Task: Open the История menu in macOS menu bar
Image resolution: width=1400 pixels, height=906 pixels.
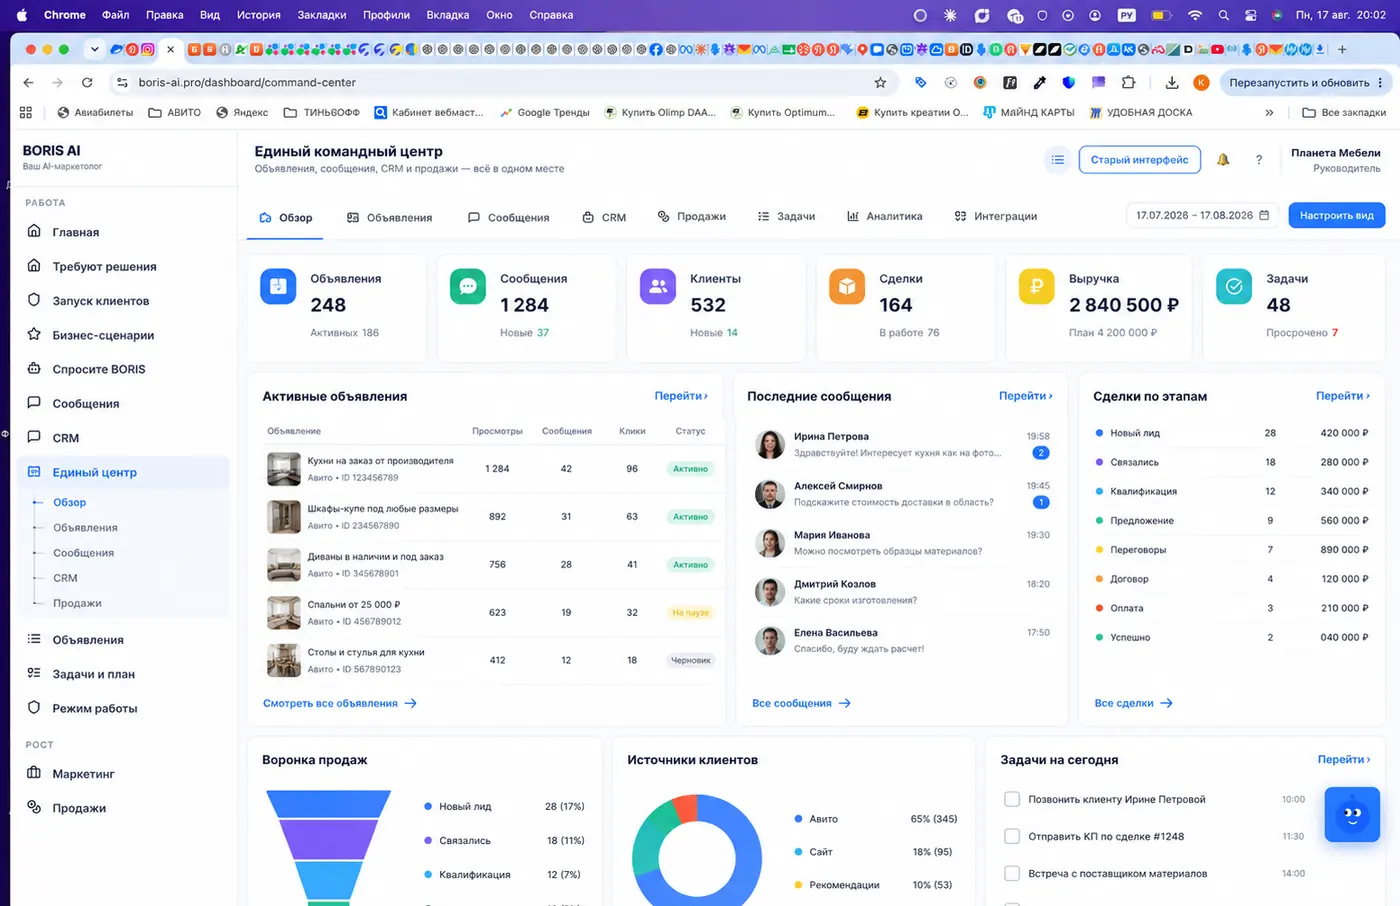Action: click(258, 15)
